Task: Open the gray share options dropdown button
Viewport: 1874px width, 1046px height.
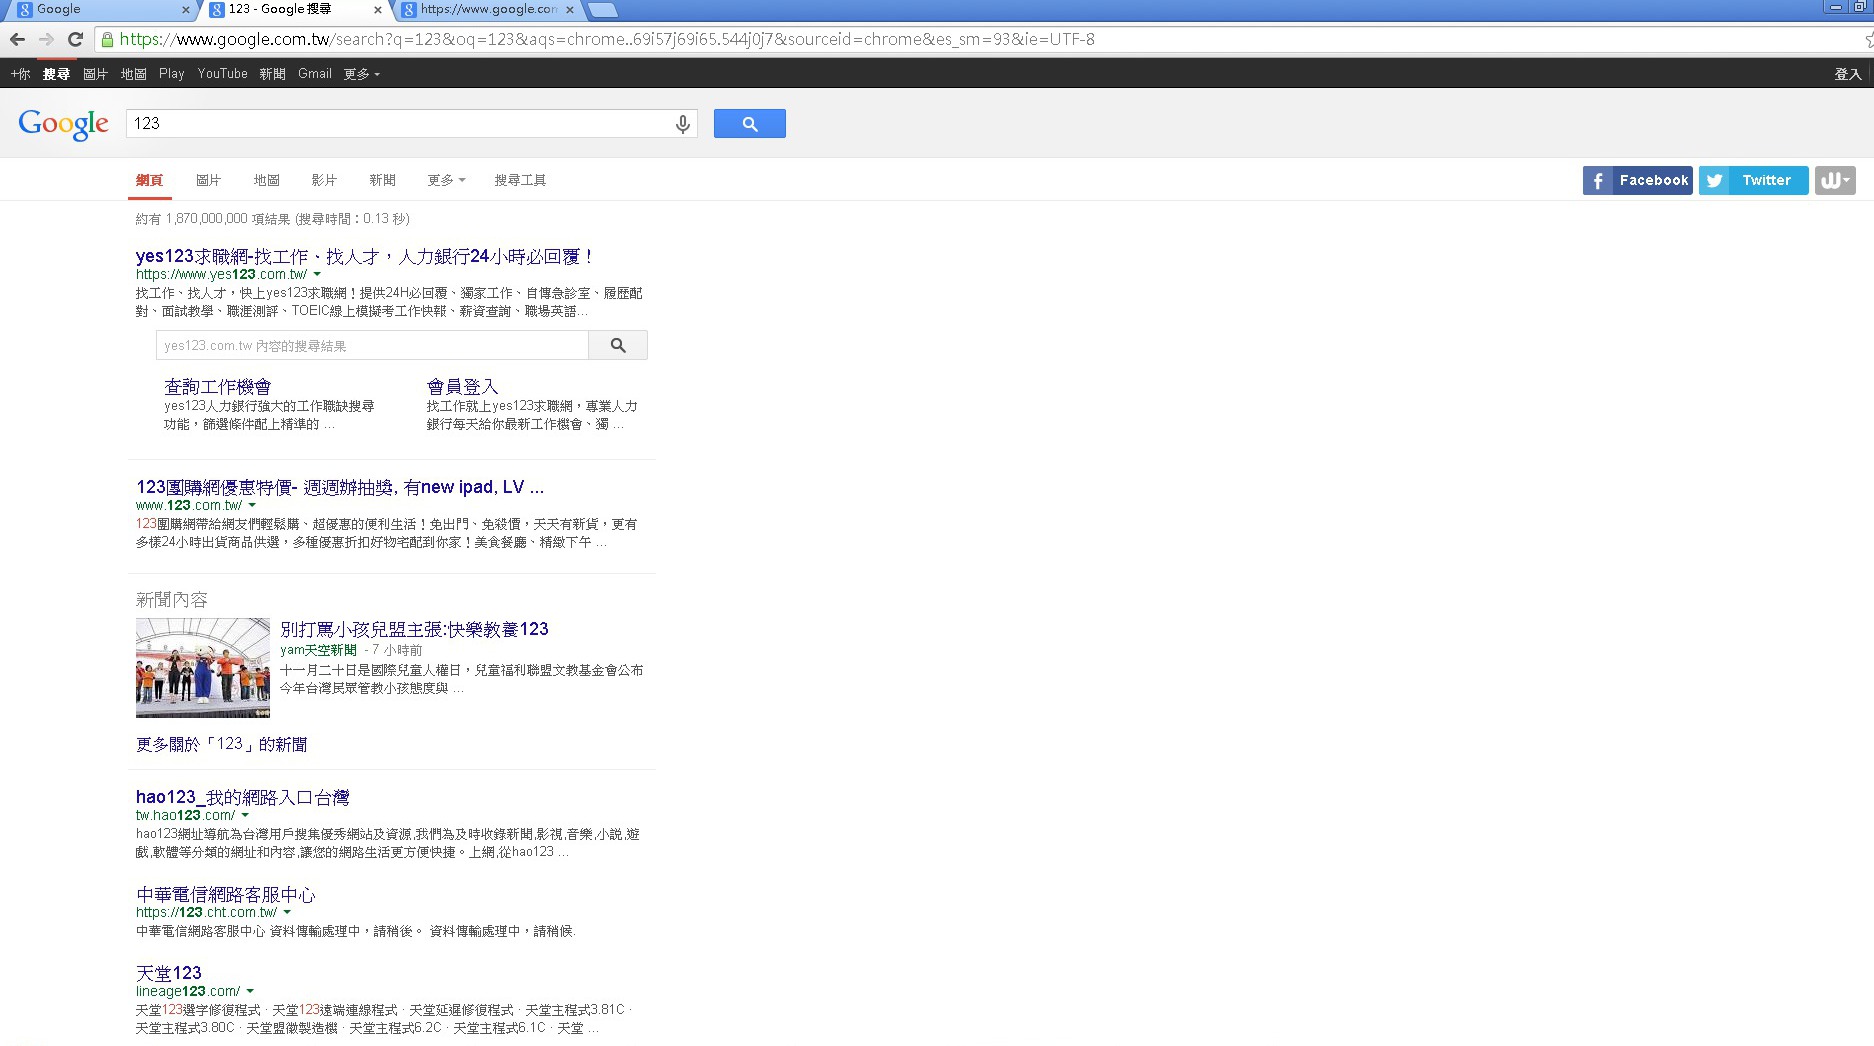Action: click(x=1835, y=180)
